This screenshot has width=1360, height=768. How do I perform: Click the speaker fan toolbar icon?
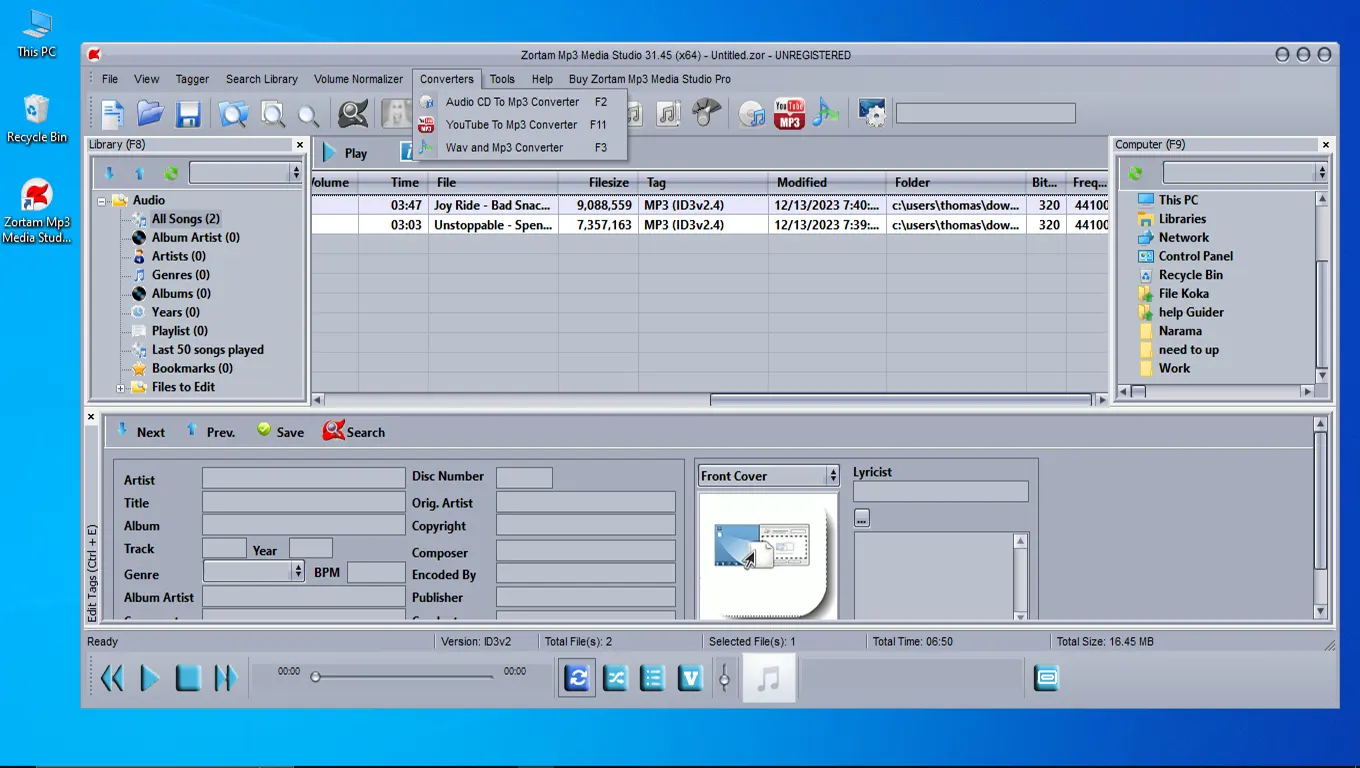click(x=706, y=113)
